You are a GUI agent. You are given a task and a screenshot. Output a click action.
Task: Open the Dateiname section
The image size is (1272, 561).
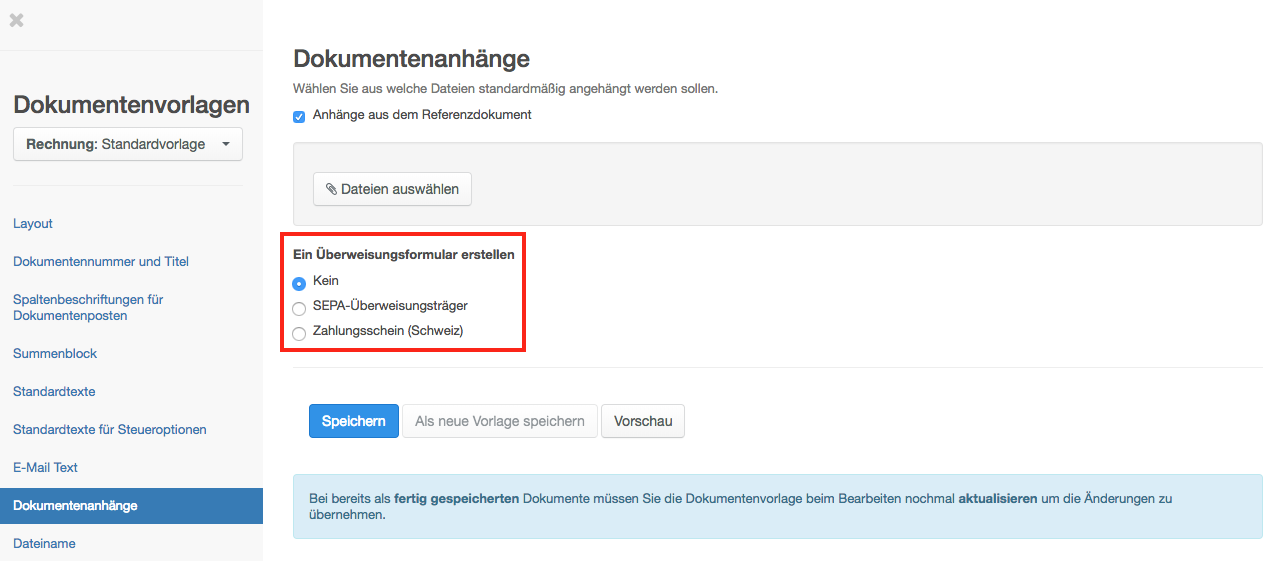tap(44, 543)
